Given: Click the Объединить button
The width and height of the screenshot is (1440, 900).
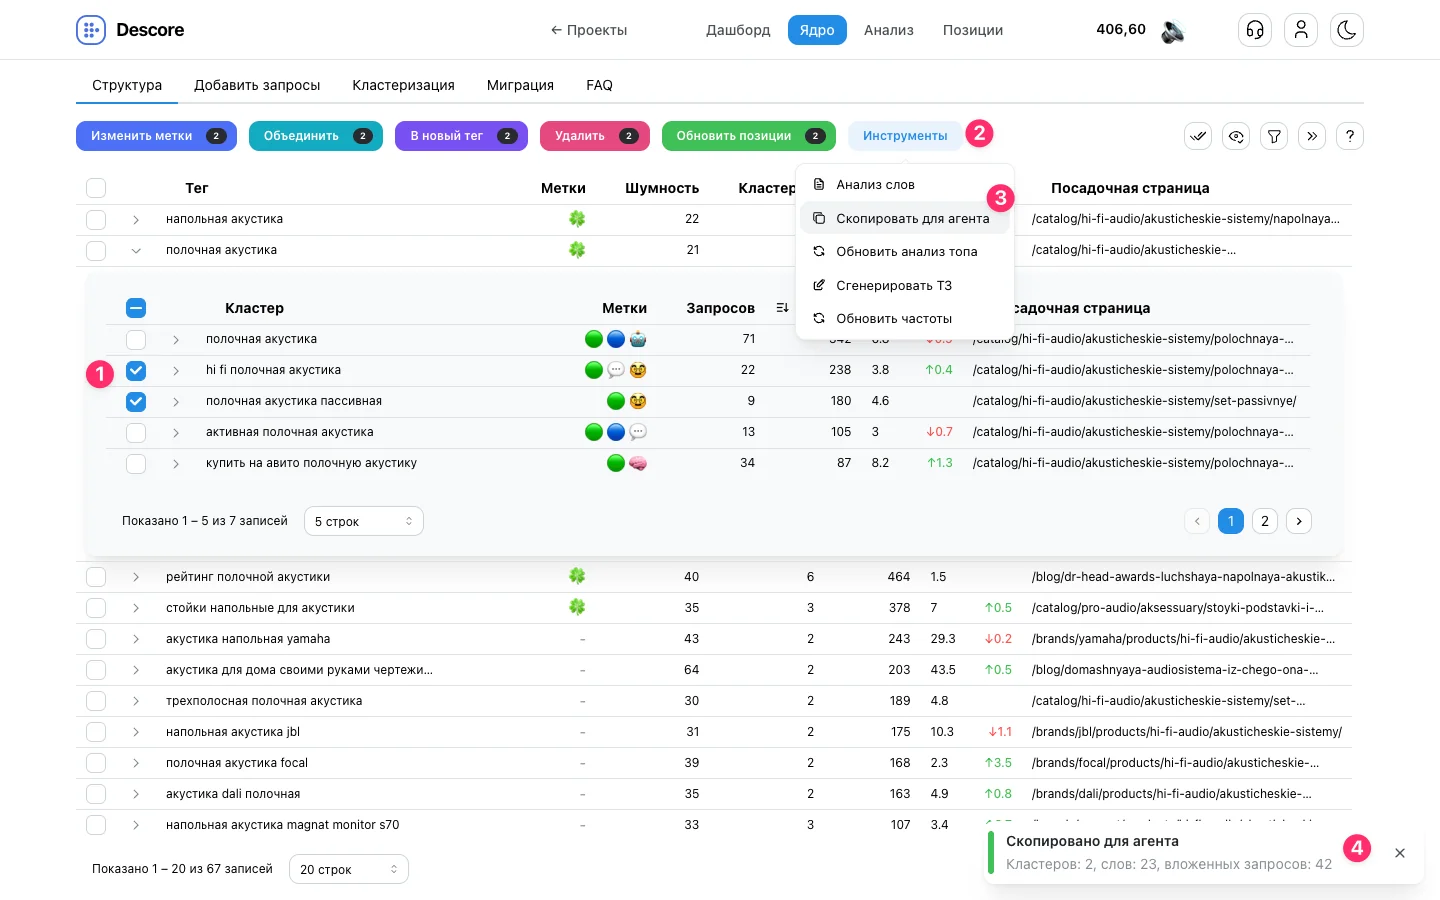Looking at the screenshot, I should point(316,136).
